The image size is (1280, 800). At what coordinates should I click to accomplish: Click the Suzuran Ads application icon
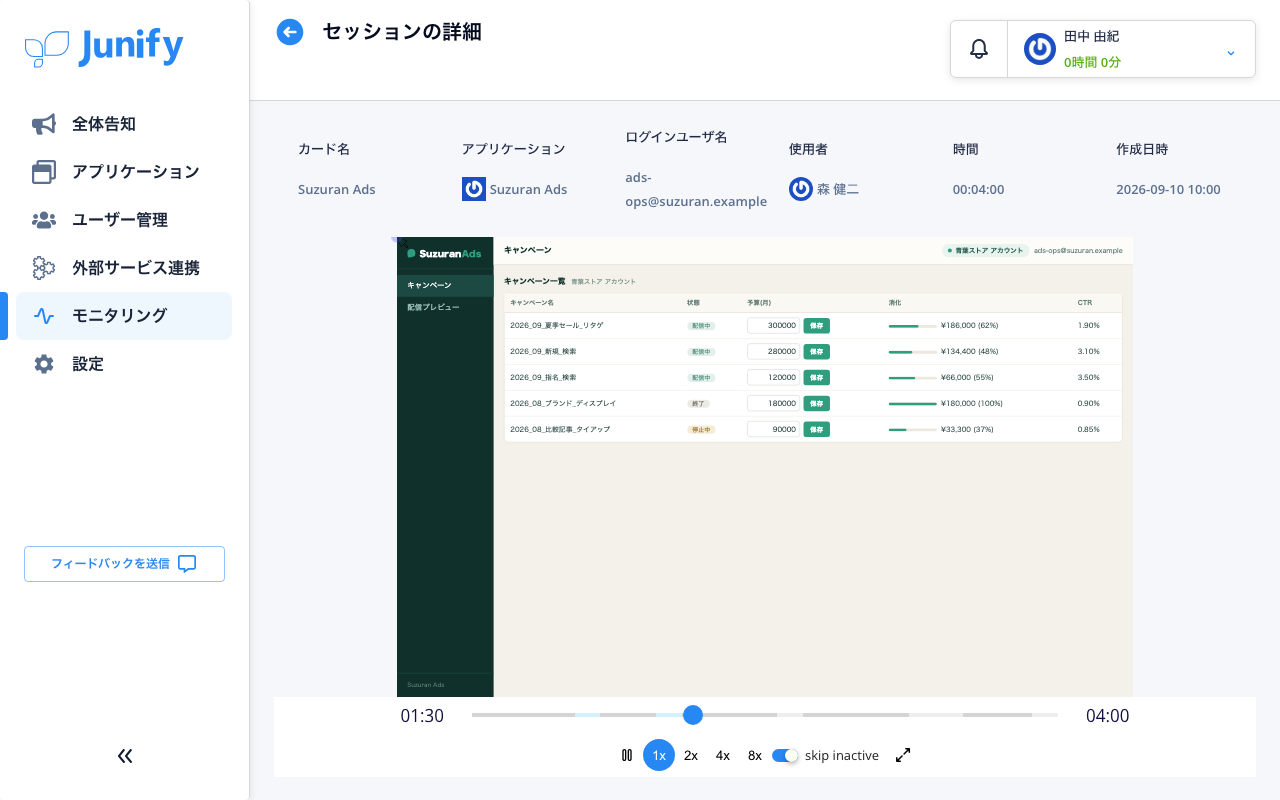point(474,189)
